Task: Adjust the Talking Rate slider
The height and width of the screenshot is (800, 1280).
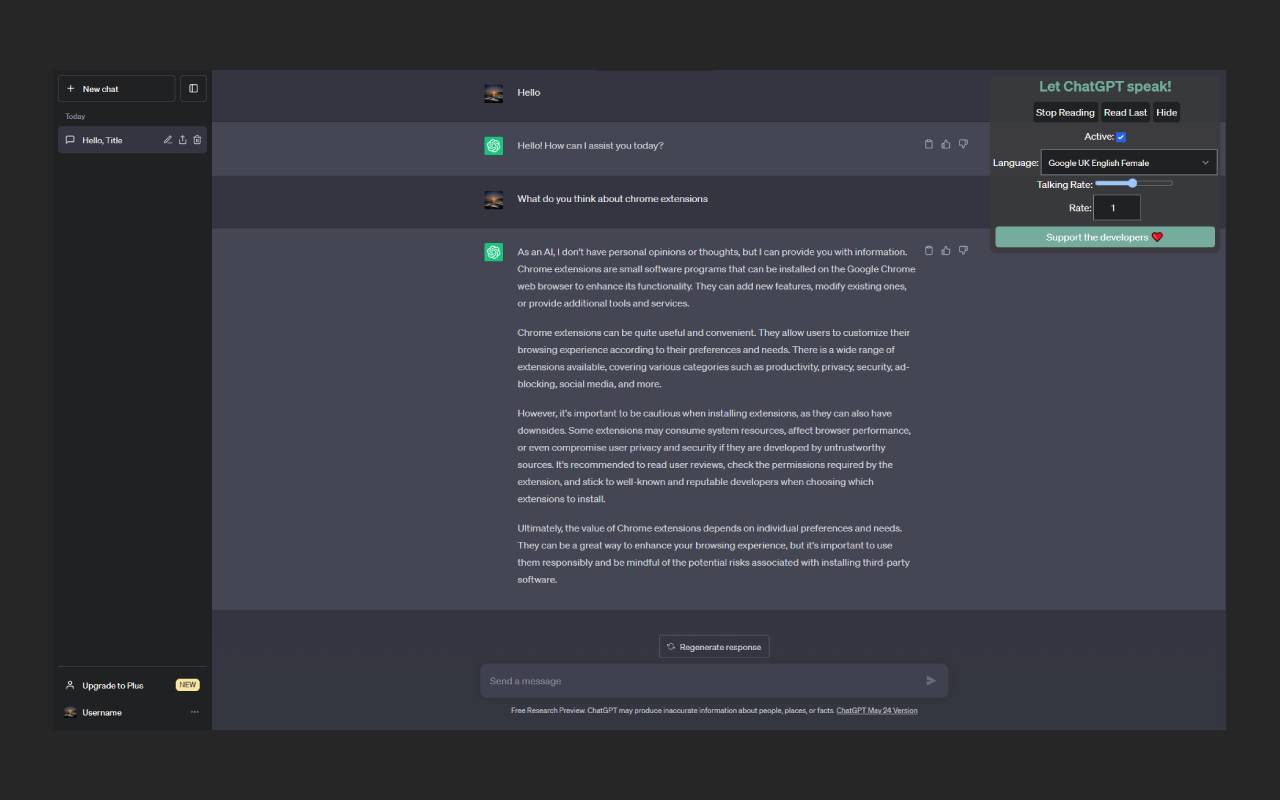Action: pos(1133,183)
